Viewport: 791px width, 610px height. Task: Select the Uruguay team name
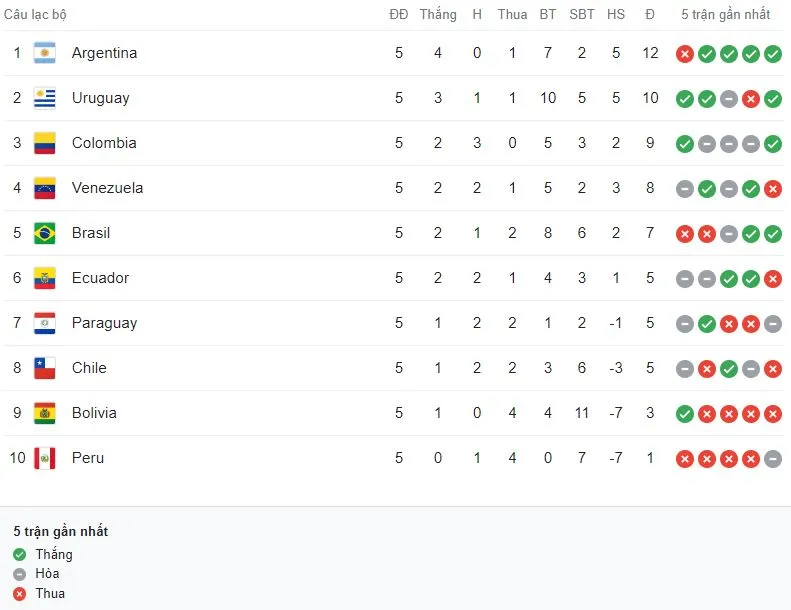click(100, 98)
